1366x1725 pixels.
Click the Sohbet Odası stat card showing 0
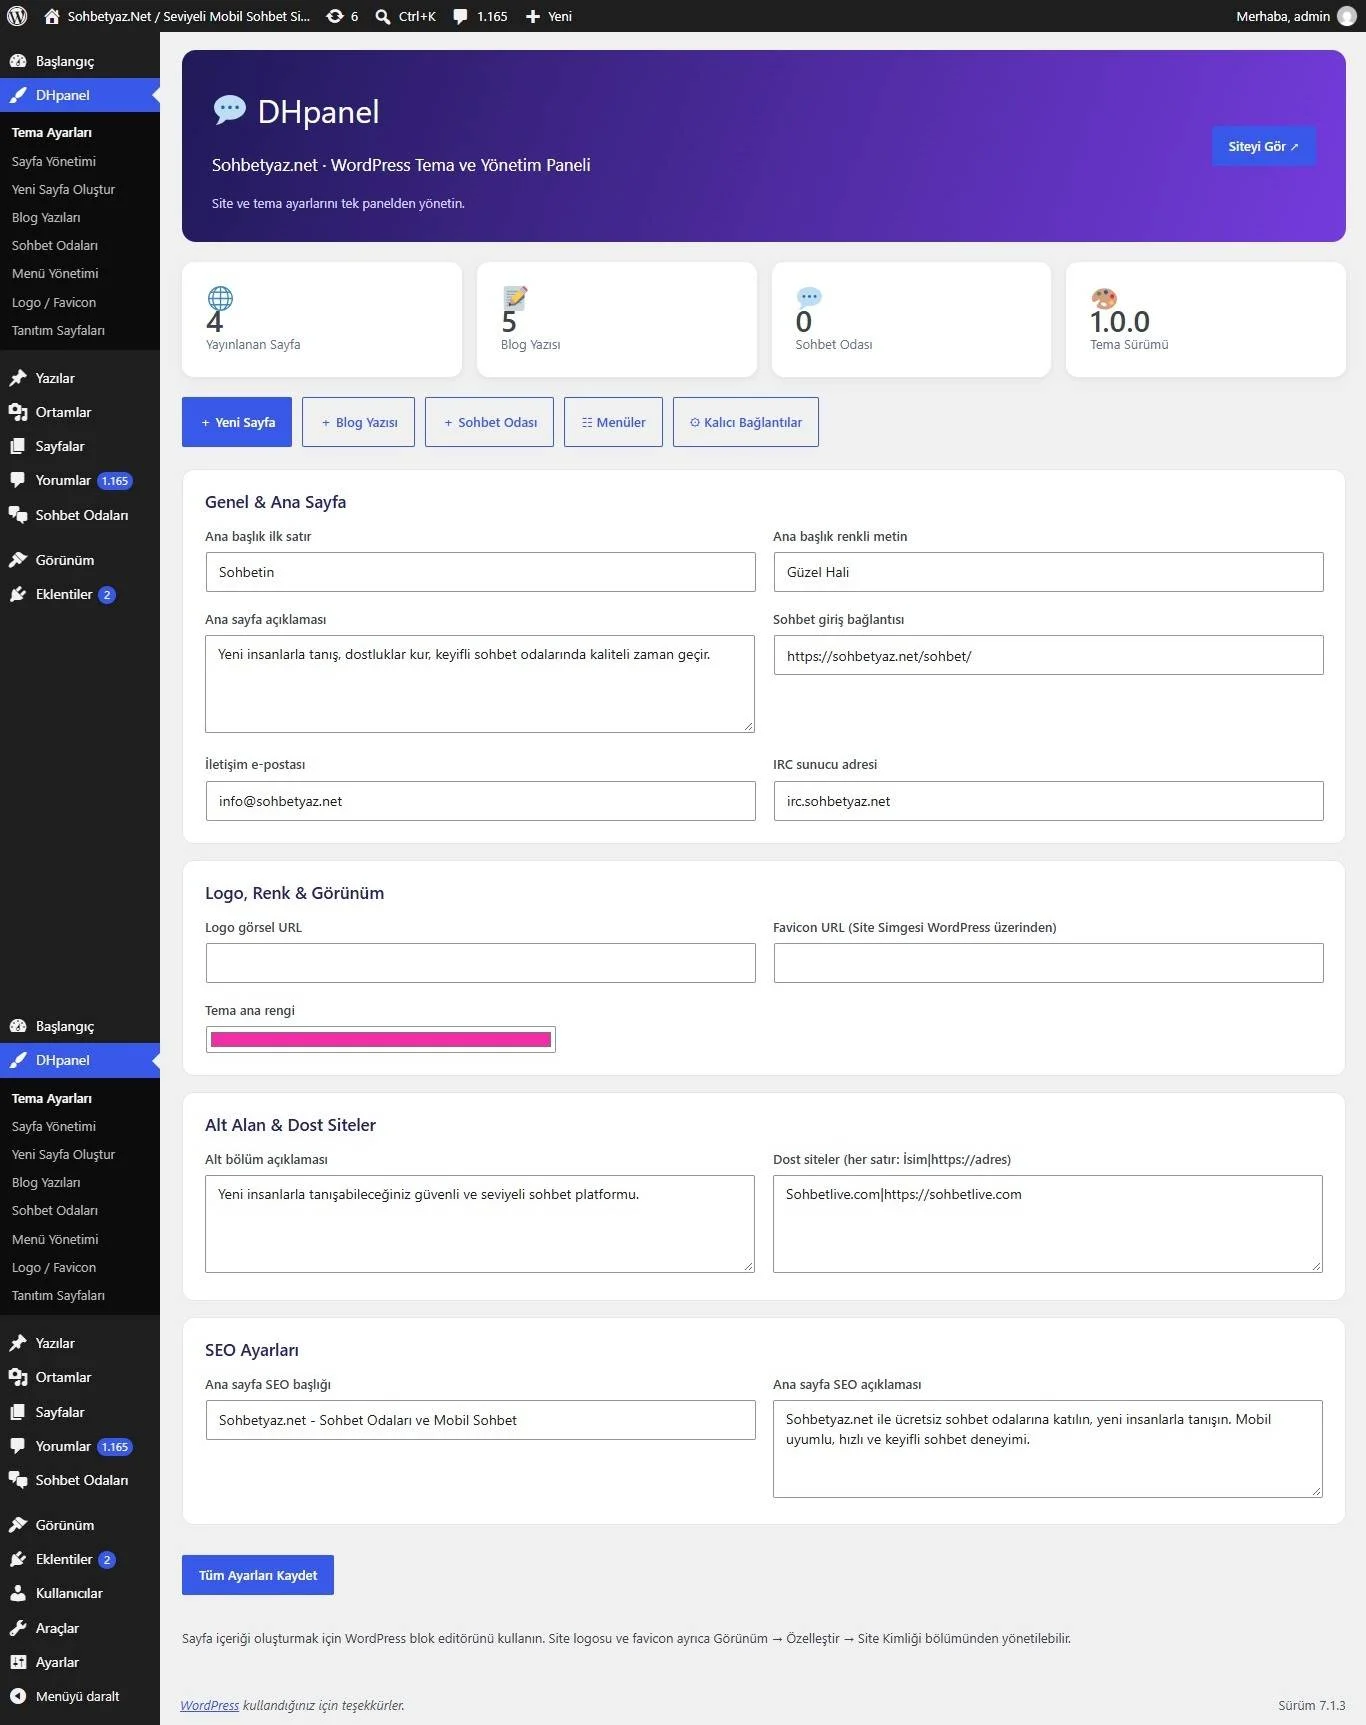pyautogui.click(x=911, y=320)
